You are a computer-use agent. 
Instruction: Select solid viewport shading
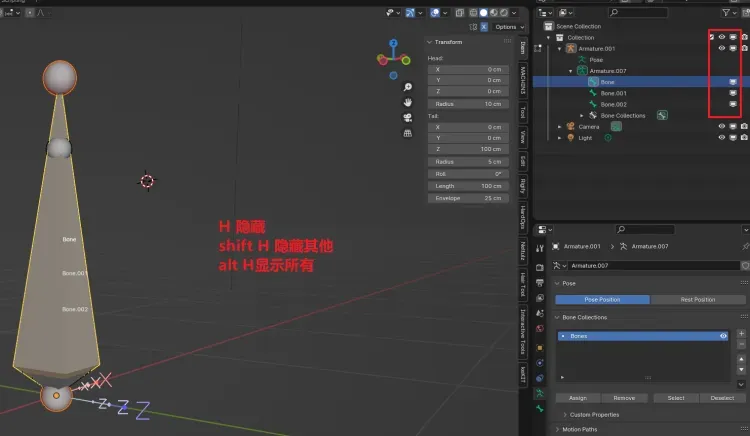(x=484, y=13)
